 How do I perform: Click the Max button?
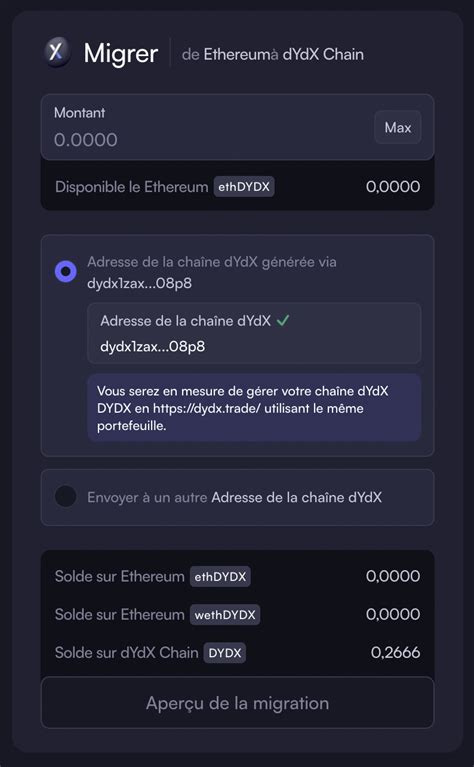(398, 128)
